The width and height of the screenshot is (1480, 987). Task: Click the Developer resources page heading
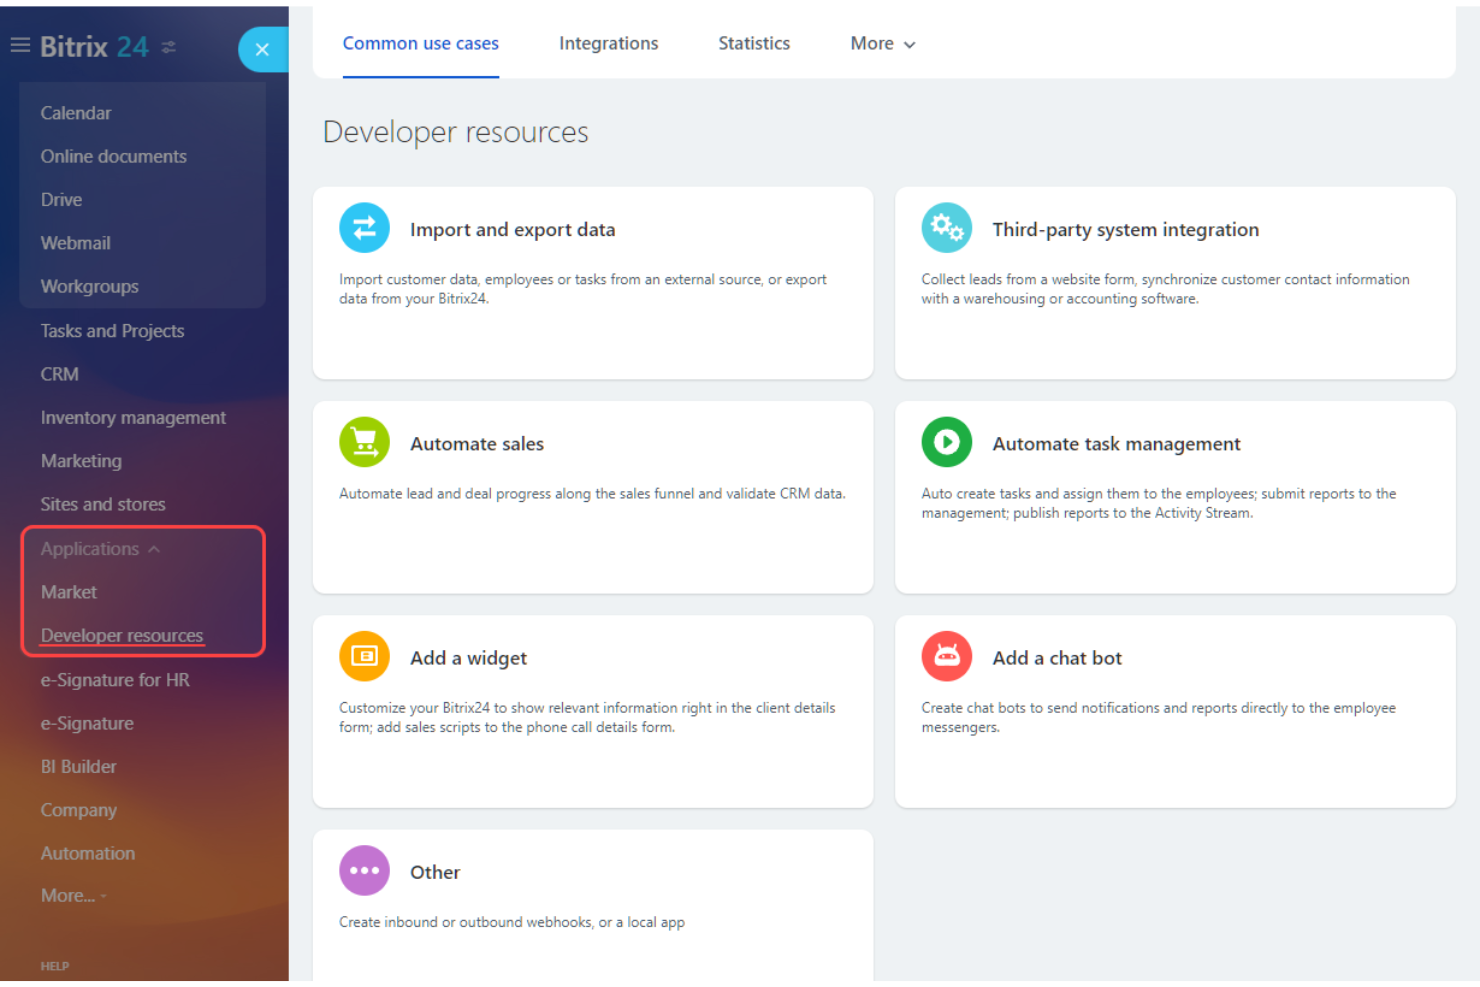point(455,132)
